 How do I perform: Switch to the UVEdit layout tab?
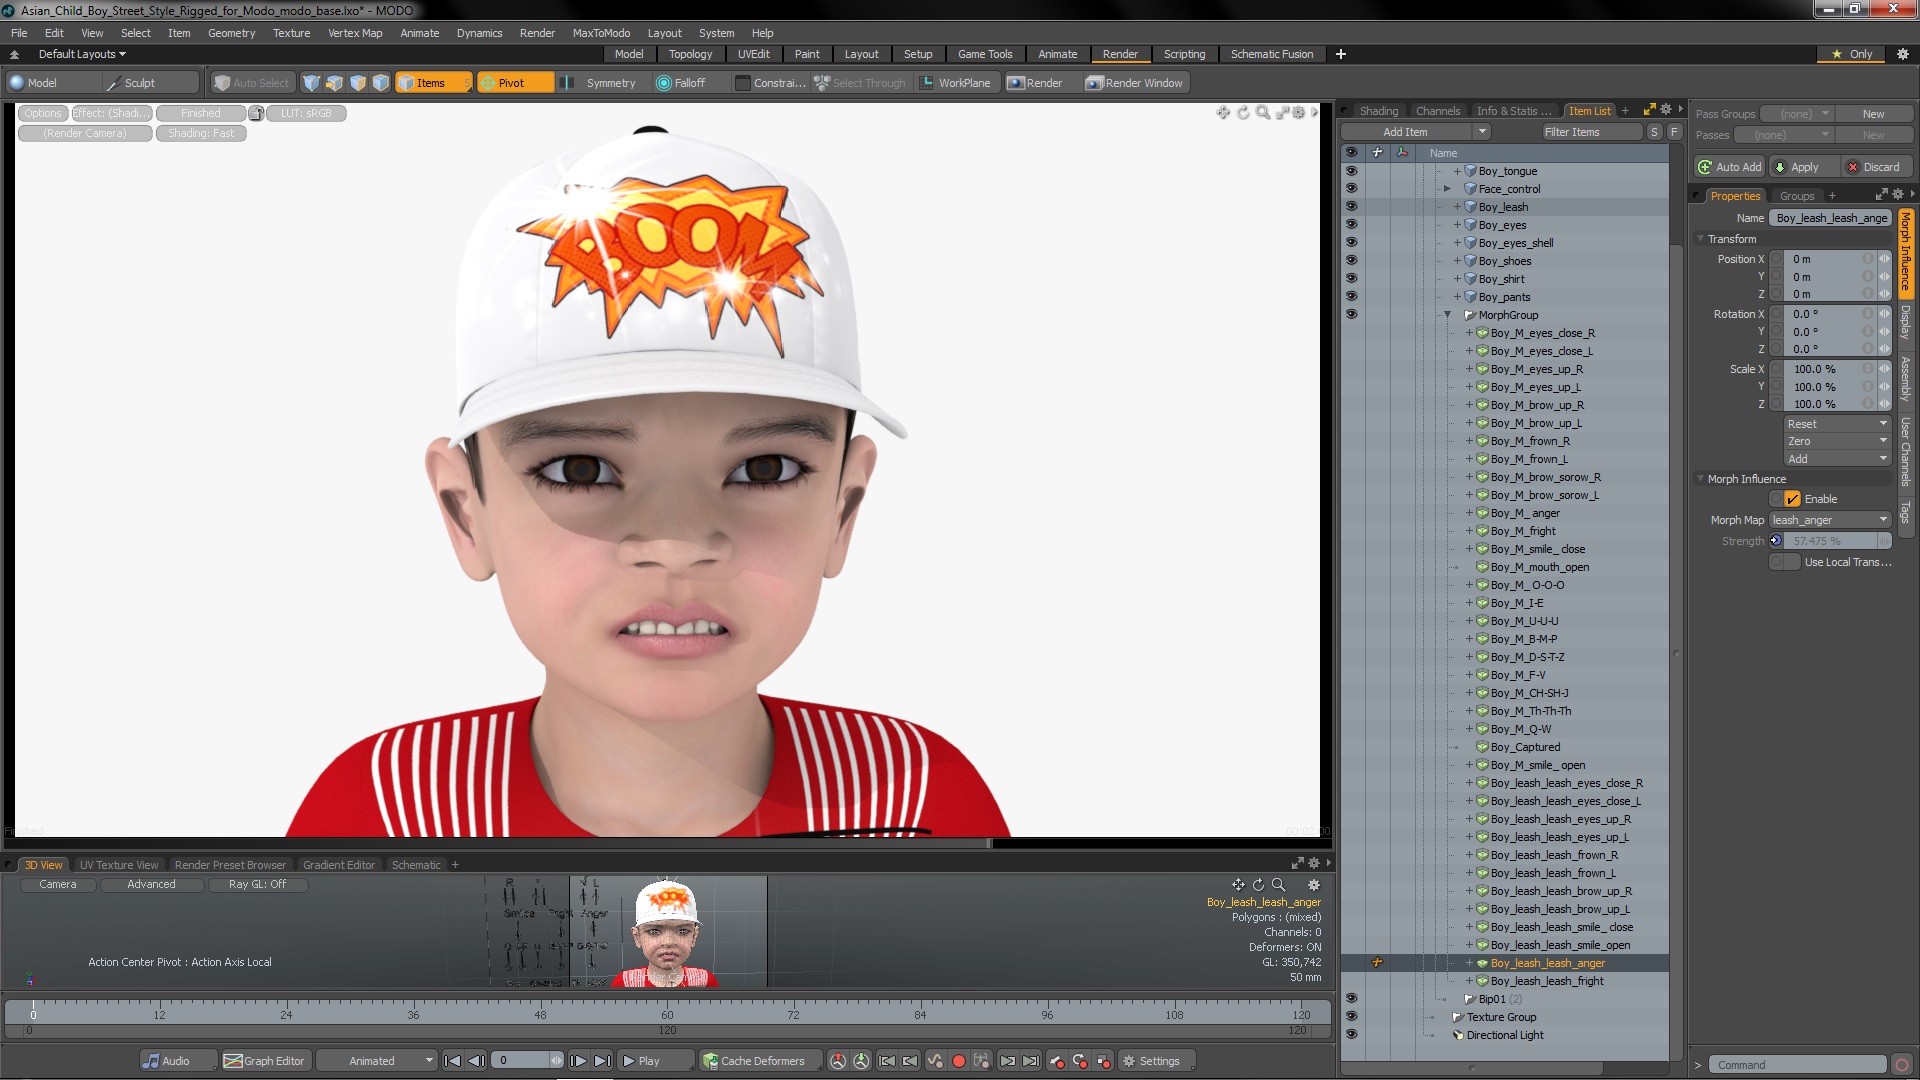[x=753, y=54]
